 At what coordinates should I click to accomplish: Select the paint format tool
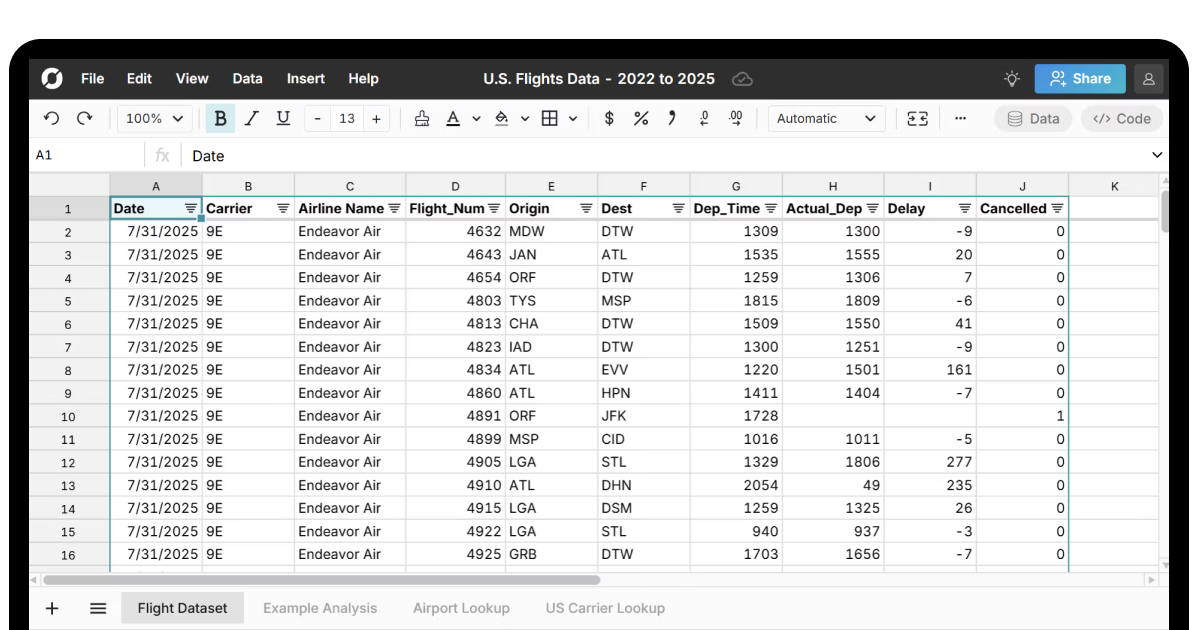click(x=421, y=118)
